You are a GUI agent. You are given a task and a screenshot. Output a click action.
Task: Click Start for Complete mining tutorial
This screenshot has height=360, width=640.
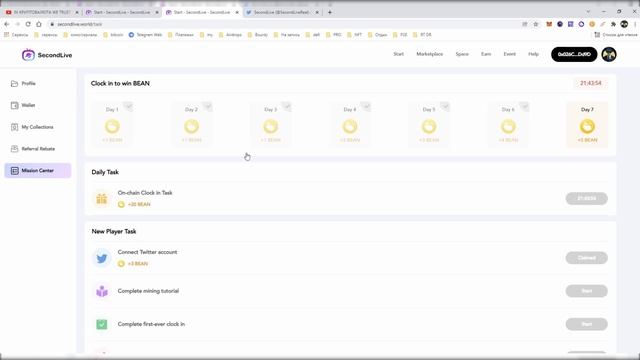587,291
